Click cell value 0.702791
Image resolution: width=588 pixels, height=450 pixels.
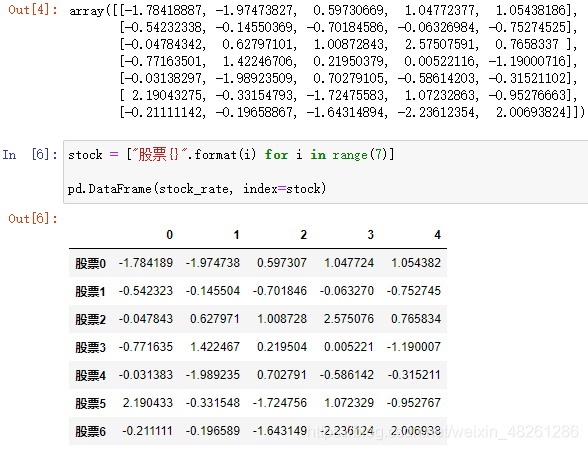tap(282, 375)
